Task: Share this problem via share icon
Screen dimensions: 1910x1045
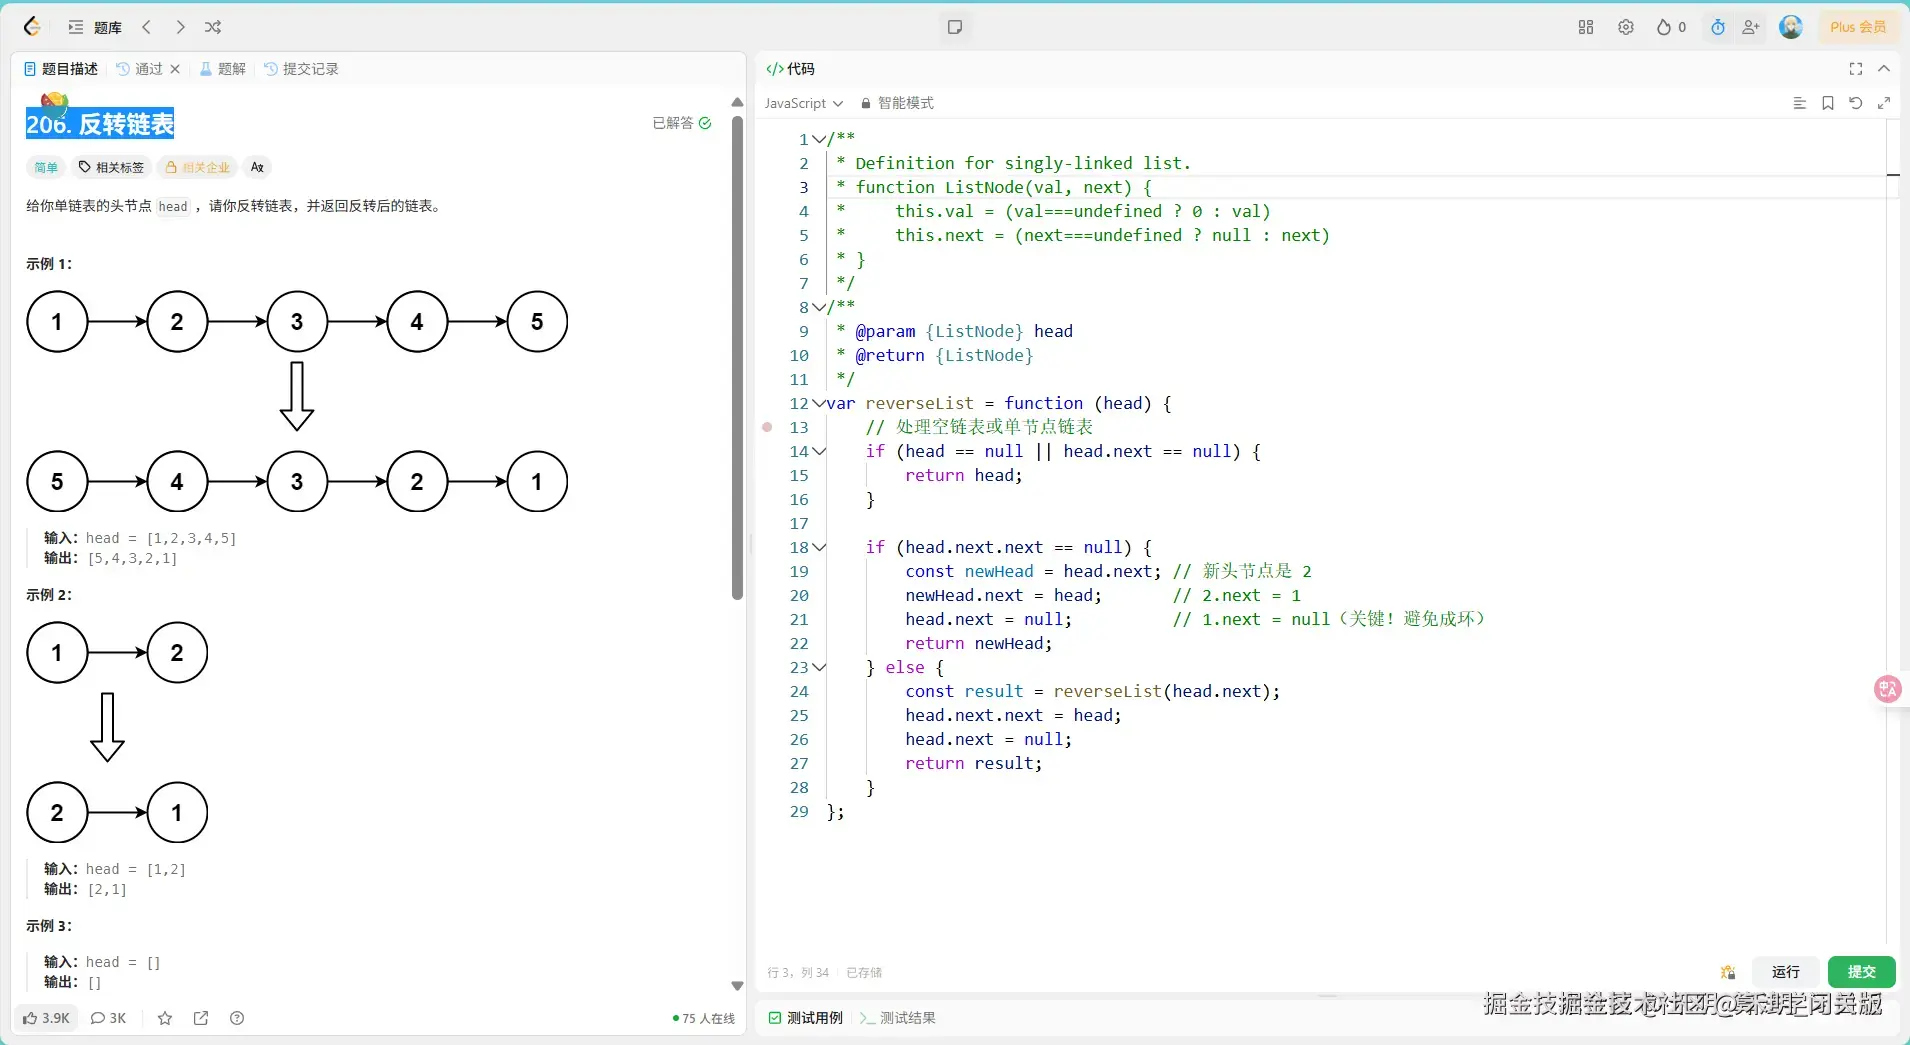Action: click(x=201, y=1018)
